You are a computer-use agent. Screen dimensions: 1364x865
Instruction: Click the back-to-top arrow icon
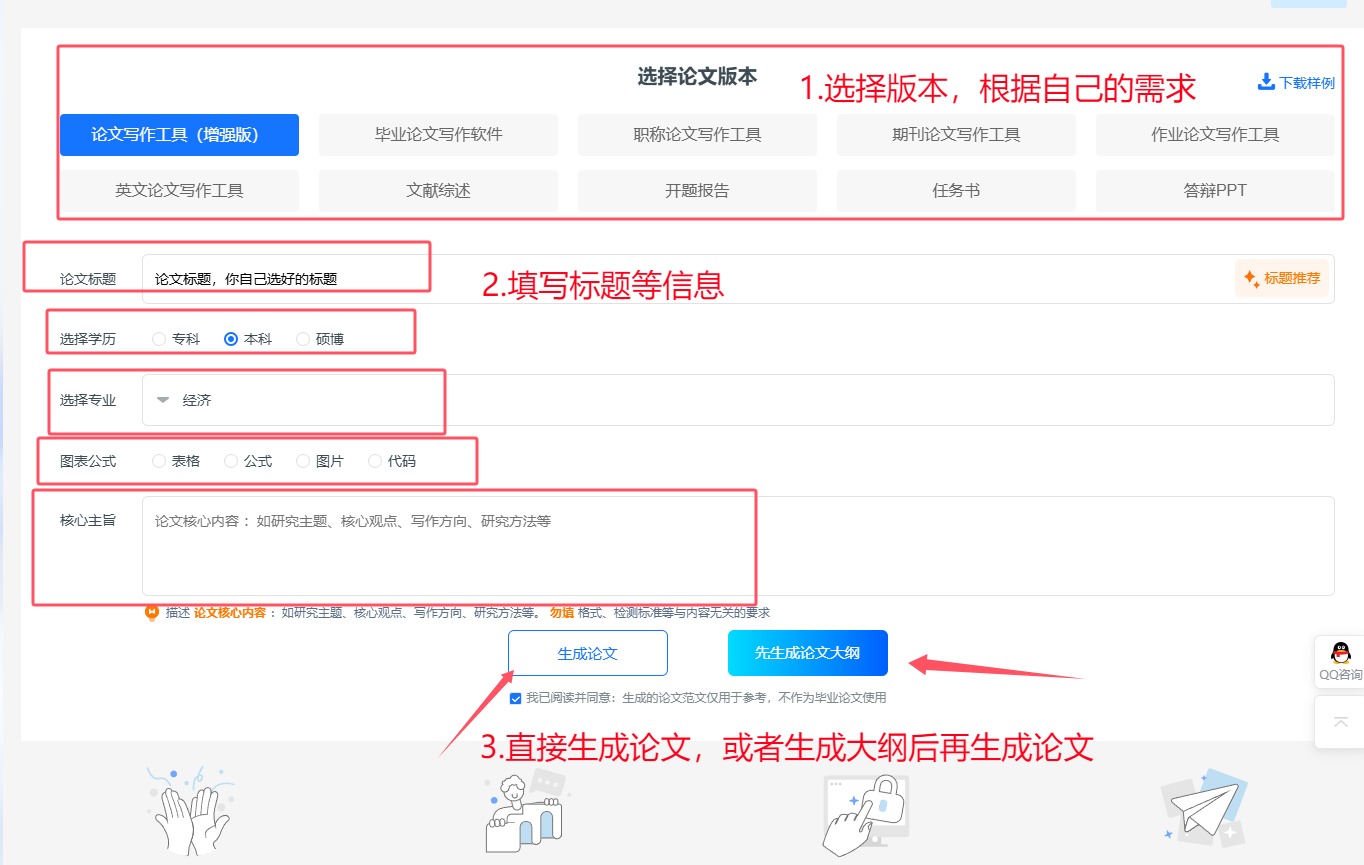click(1340, 722)
